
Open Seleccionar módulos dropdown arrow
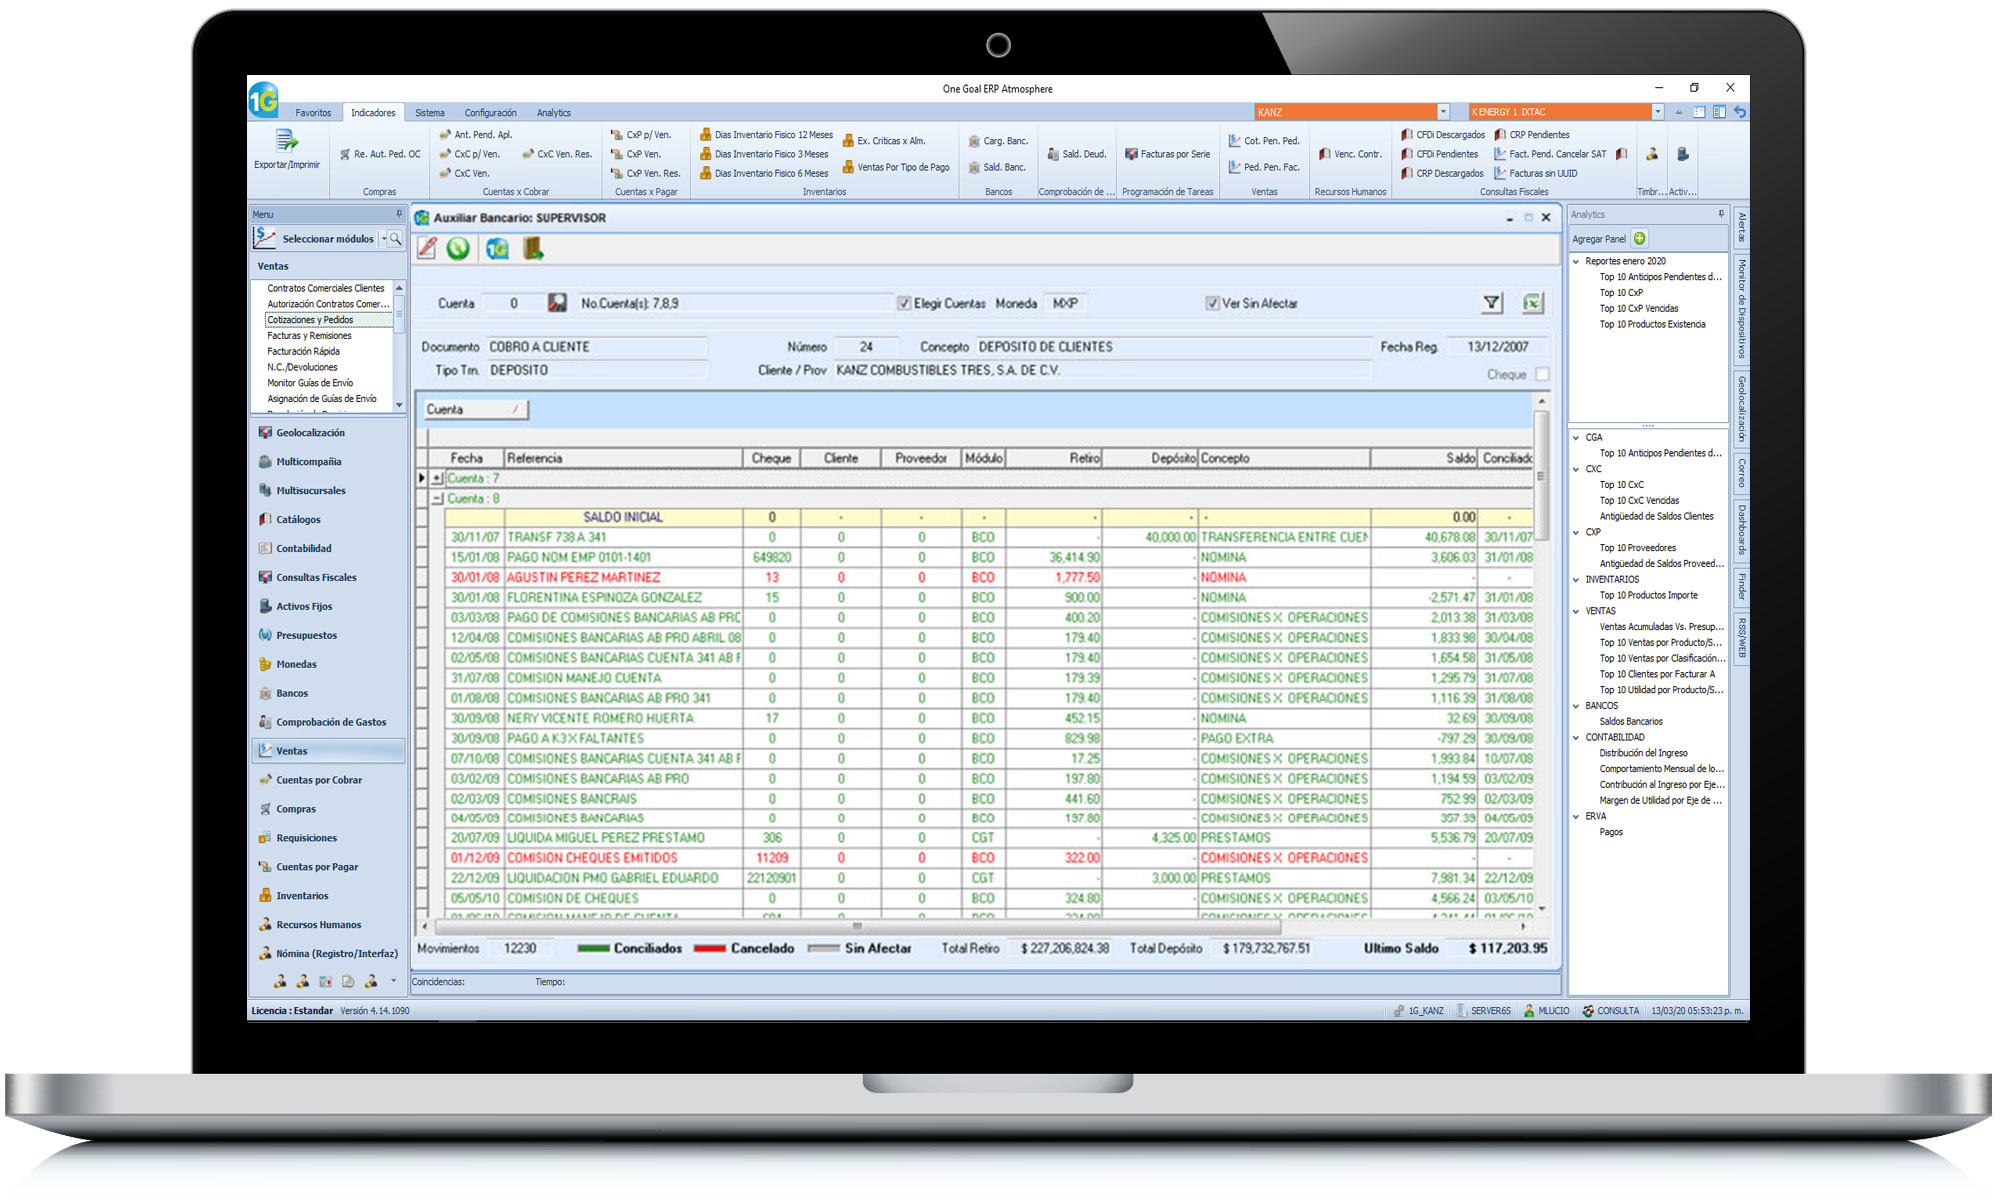tap(383, 239)
